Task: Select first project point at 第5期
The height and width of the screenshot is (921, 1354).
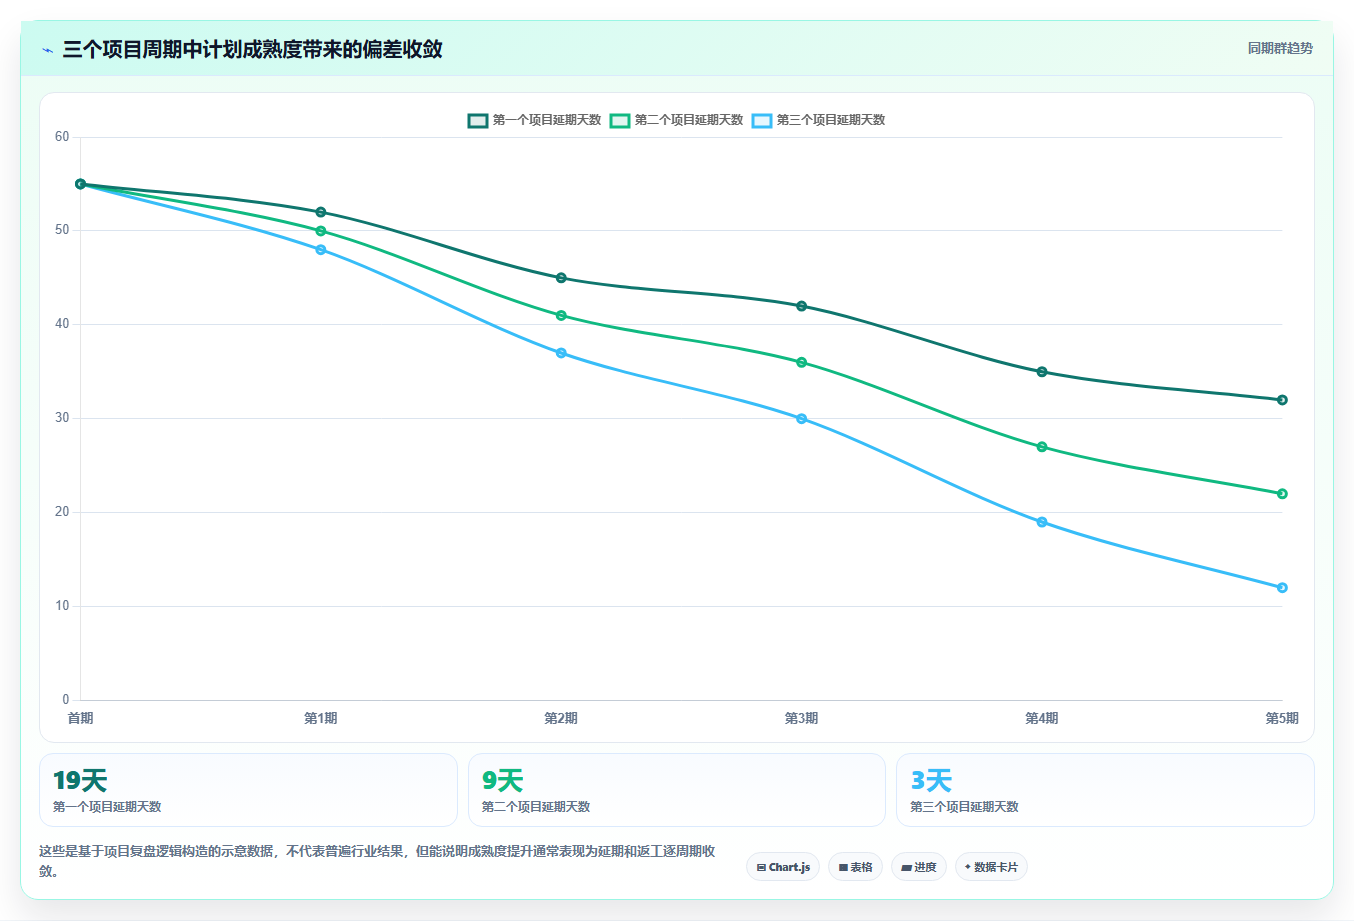Action: [1282, 400]
